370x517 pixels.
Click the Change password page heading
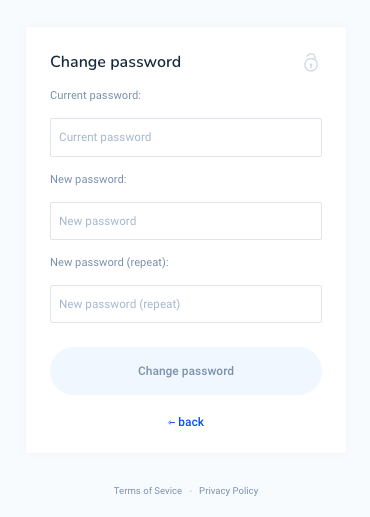[x=115, y=62]
